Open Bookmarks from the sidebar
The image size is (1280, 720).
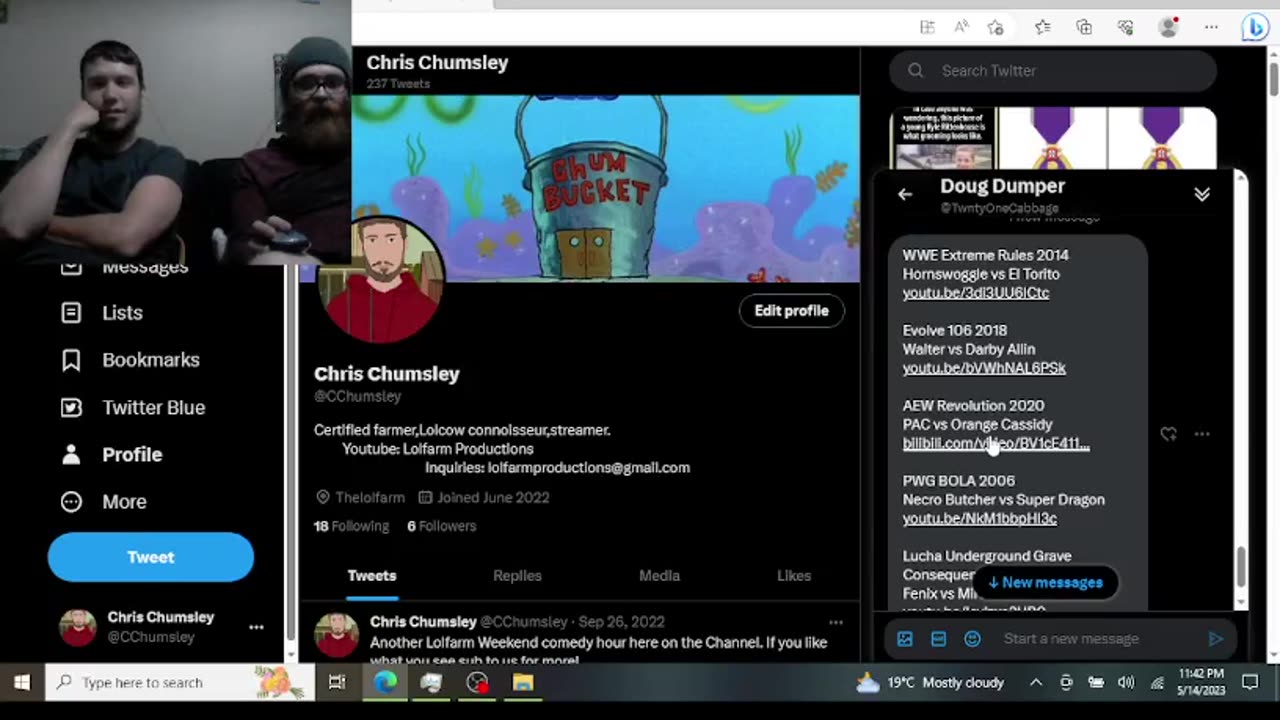130,360
